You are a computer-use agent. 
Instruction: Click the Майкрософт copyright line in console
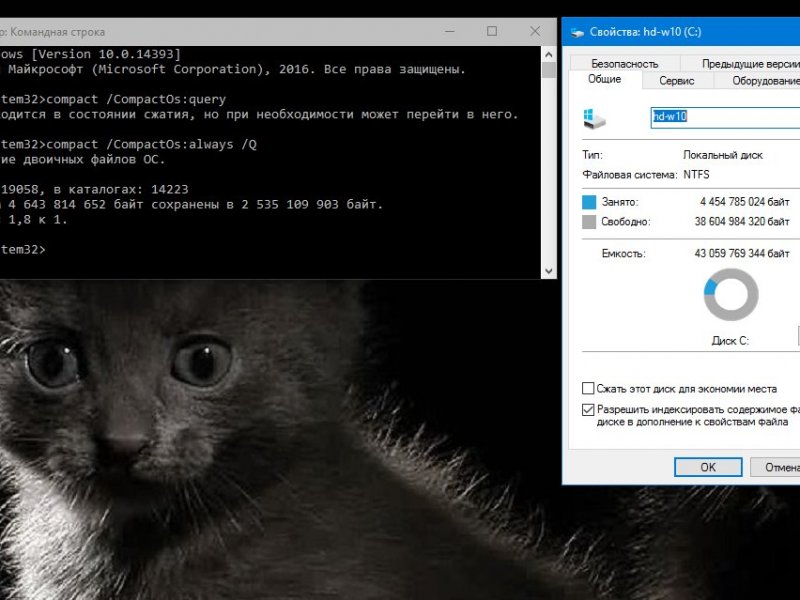[233, 69]
